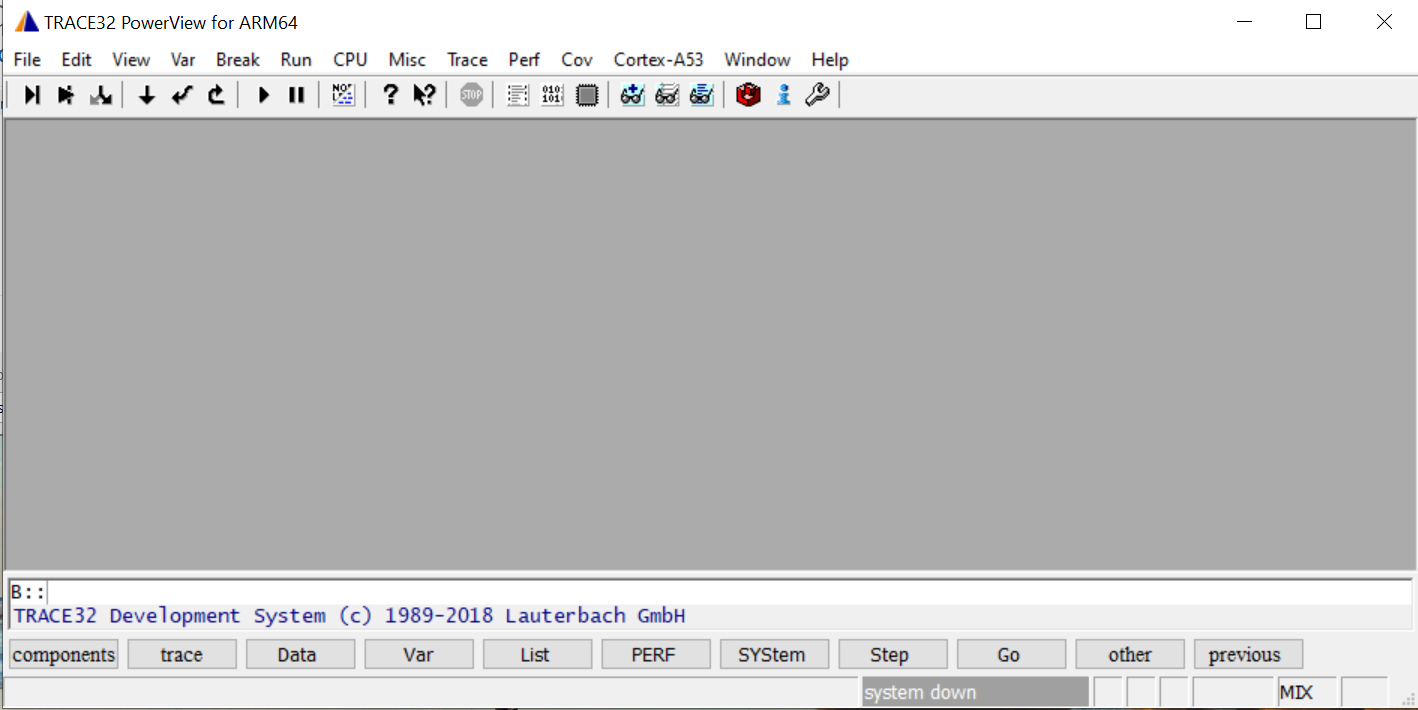Viewport: 1418px width, 710px height.
Task: Open Help via the question mark icon
Action: click(390, 94)
